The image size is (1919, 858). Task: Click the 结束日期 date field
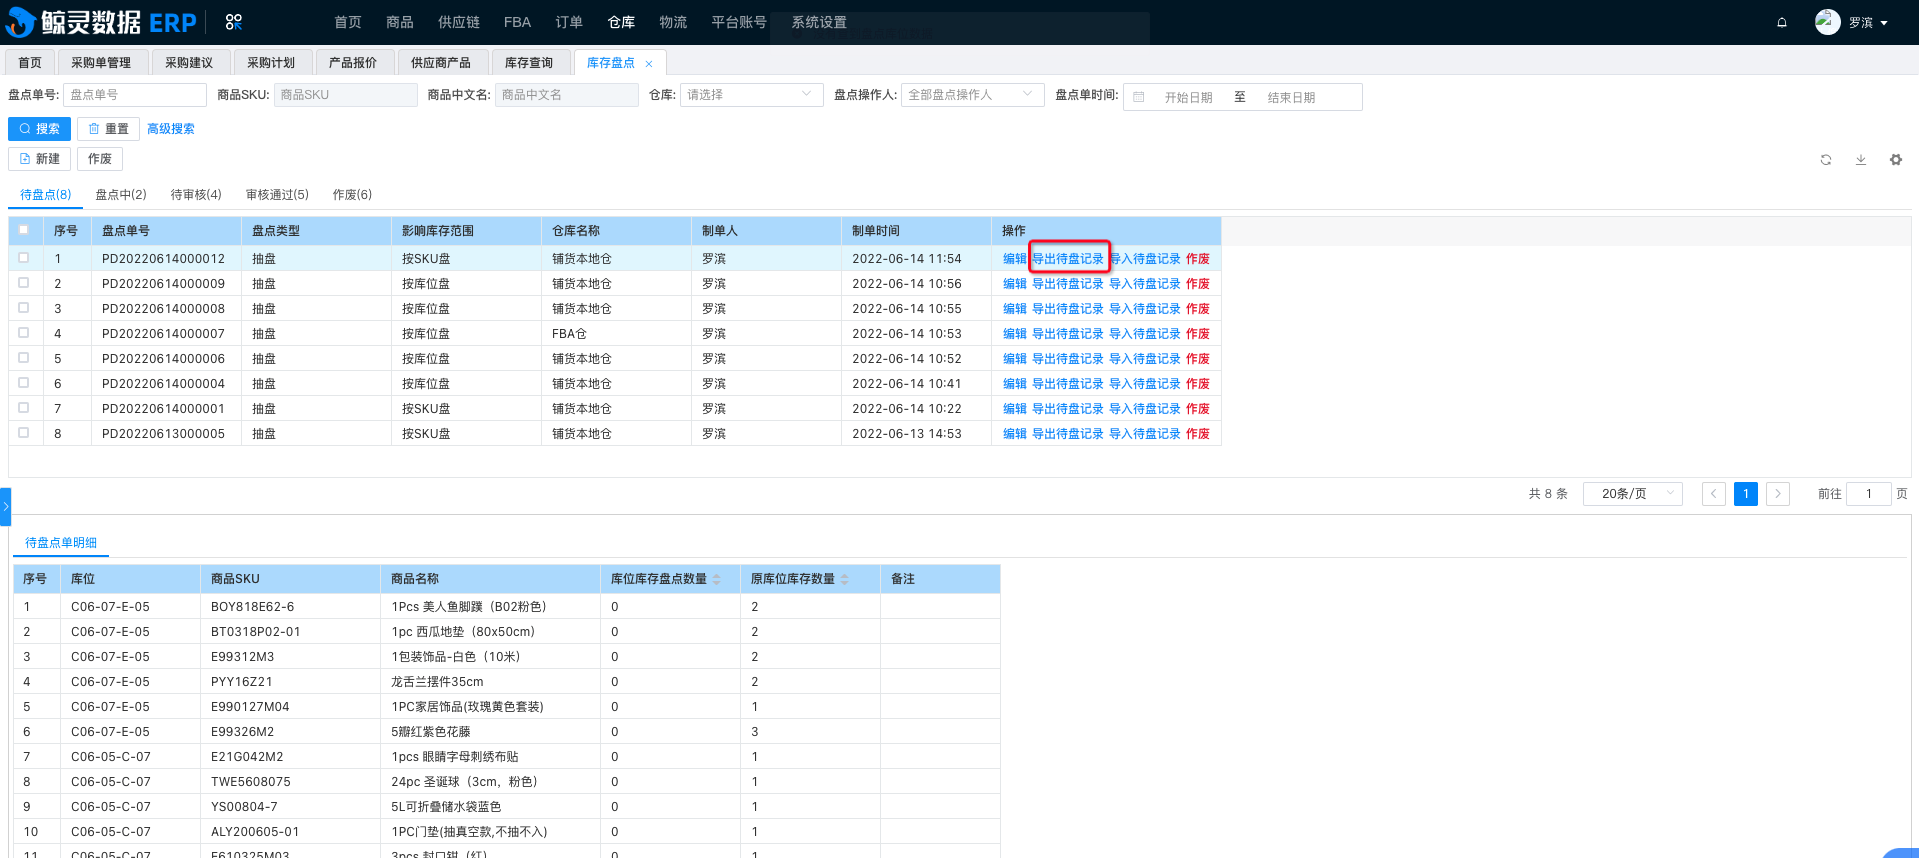[x=1291, y=97]
